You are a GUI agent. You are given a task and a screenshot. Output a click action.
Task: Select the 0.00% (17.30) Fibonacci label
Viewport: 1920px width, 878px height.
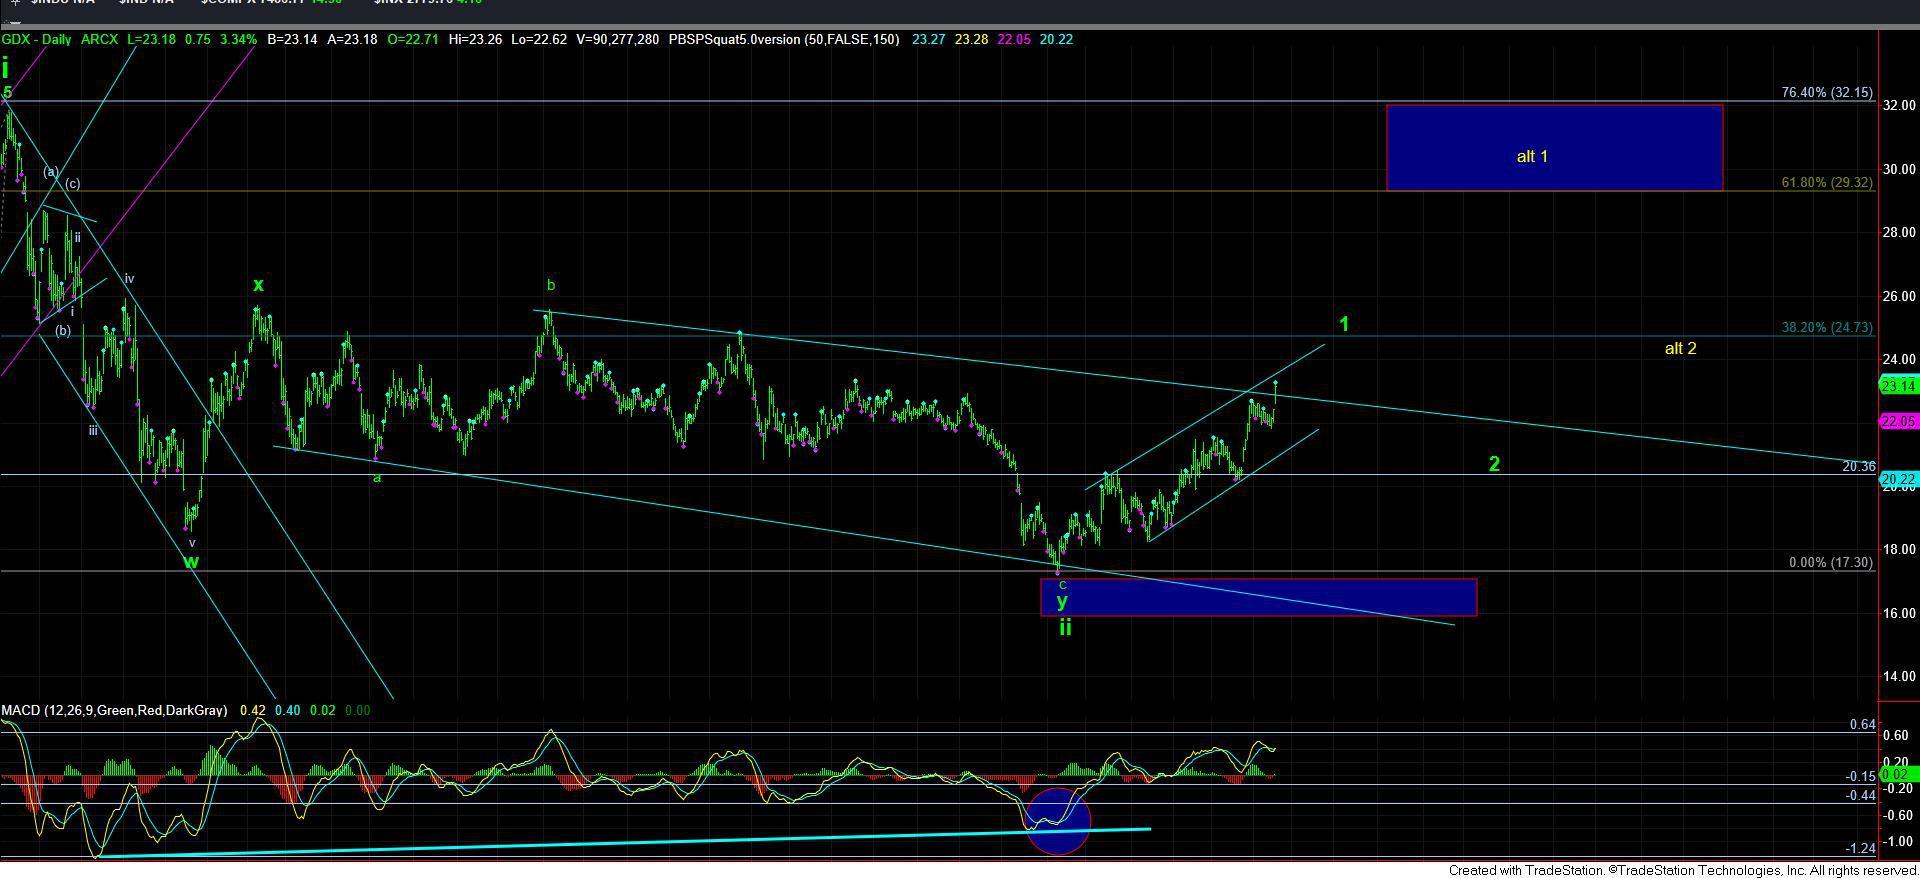pos(1830,563)
